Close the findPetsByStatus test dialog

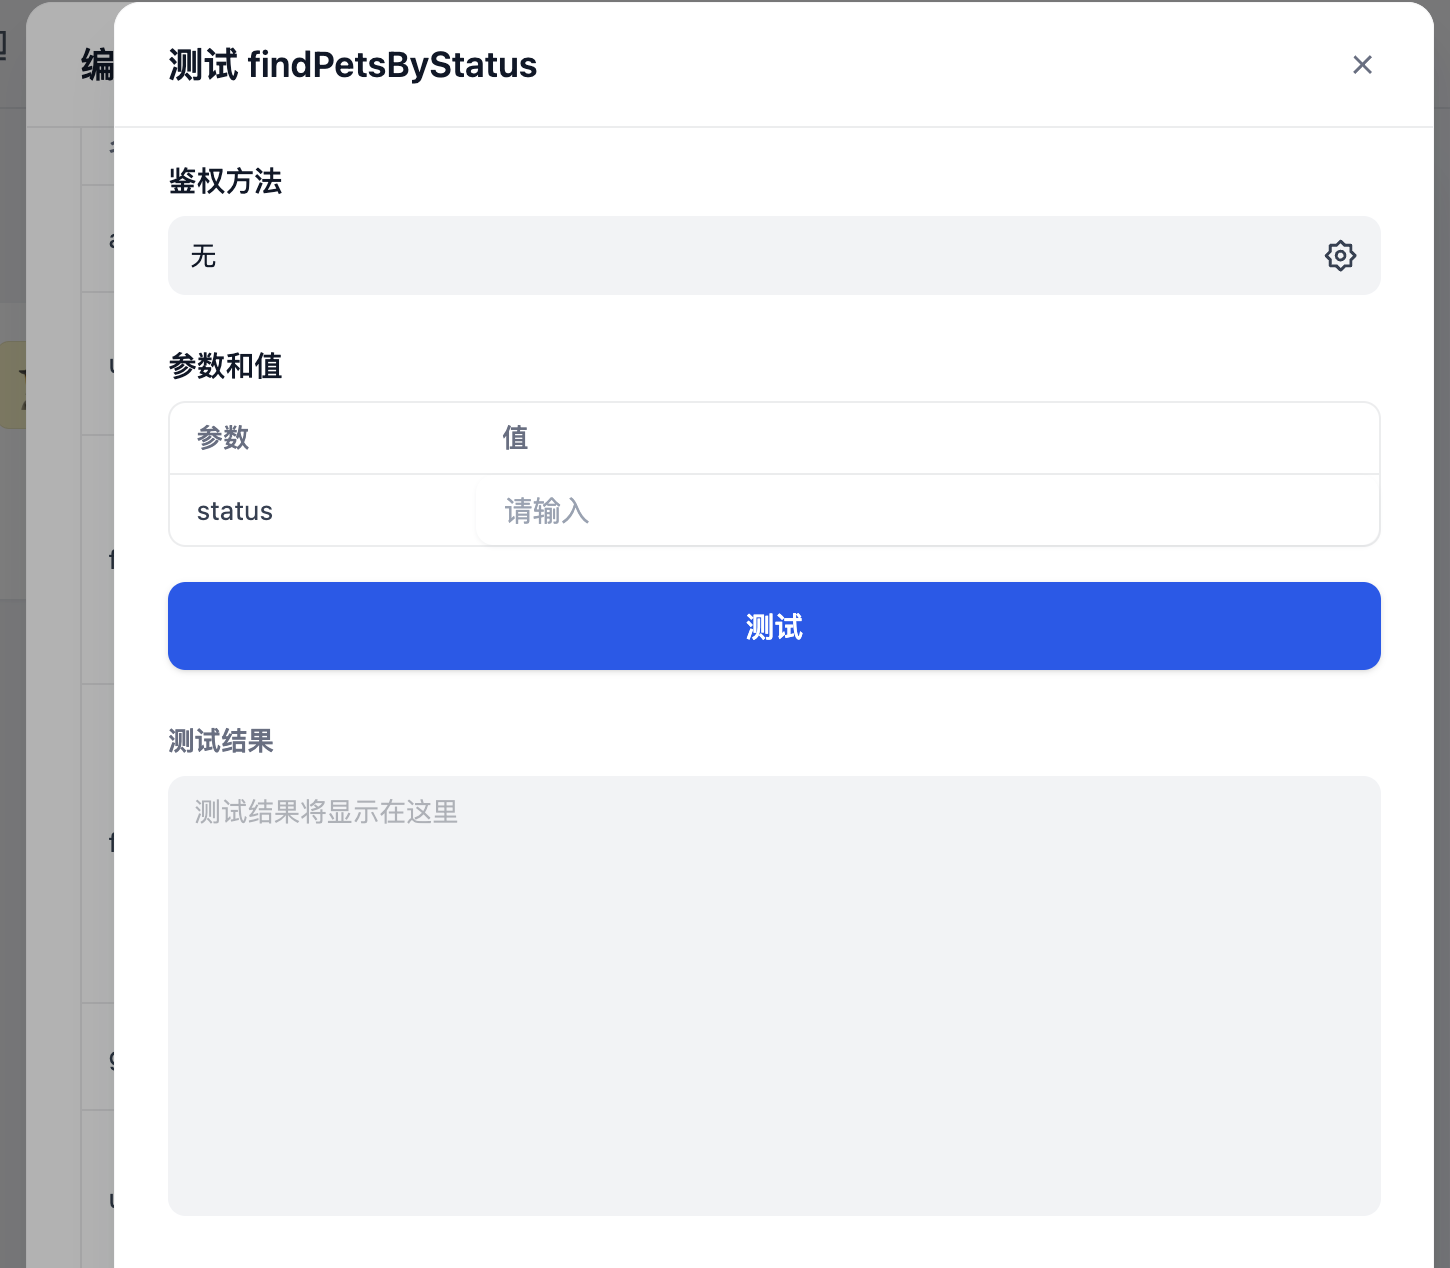1362,65
